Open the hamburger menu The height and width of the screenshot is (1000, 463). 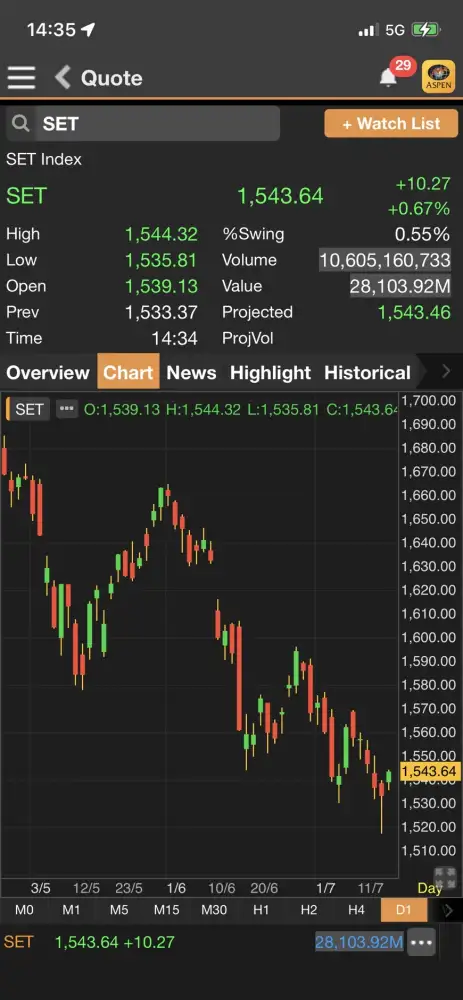coord(22,78)
